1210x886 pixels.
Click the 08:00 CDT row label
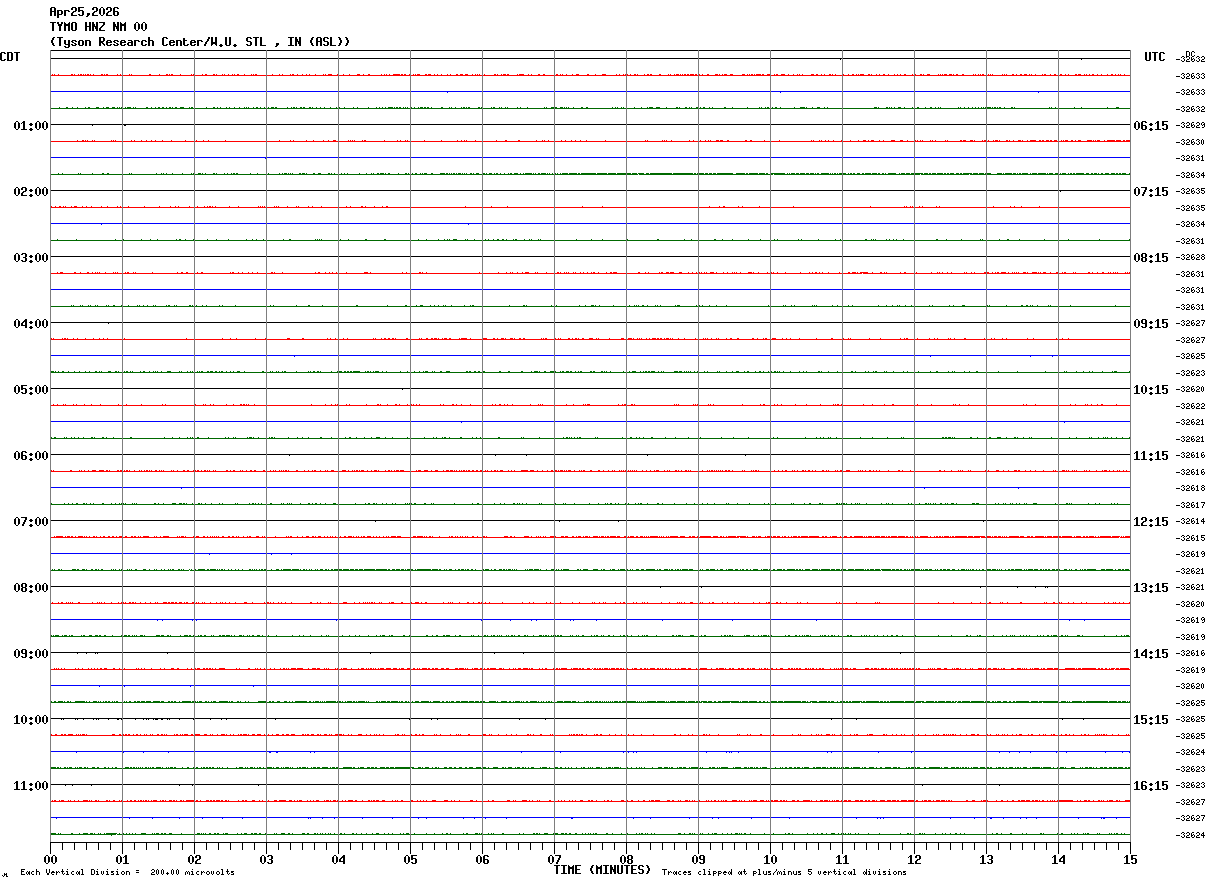(30, 587)
